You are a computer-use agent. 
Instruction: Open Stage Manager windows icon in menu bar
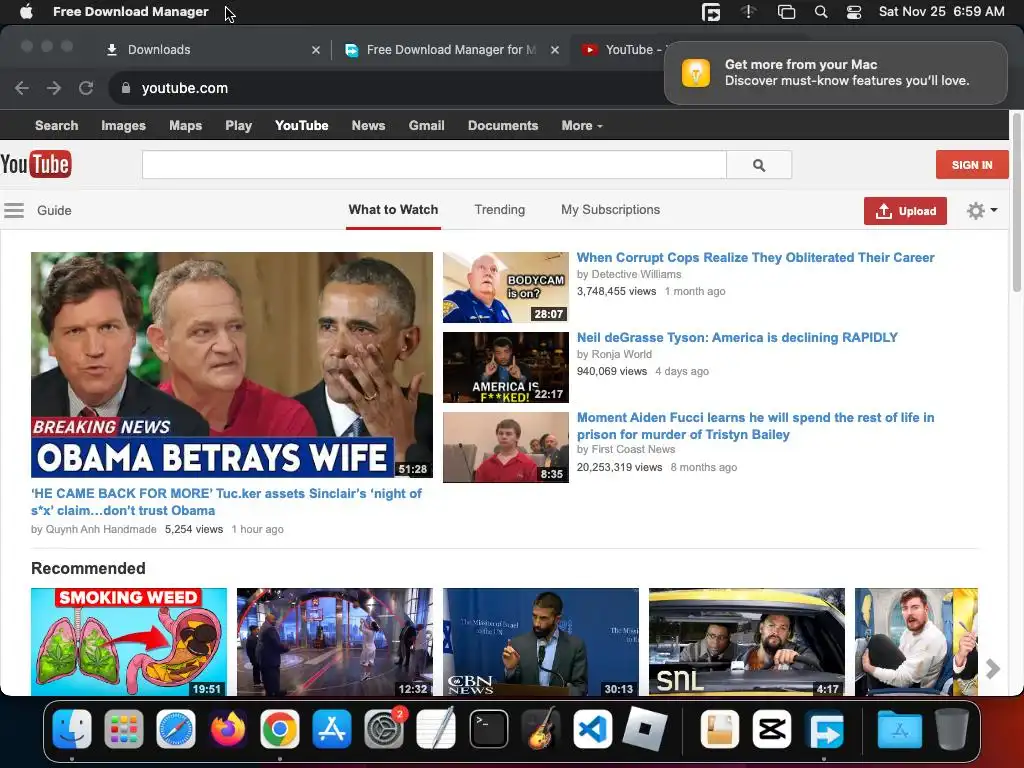(786, 12)
